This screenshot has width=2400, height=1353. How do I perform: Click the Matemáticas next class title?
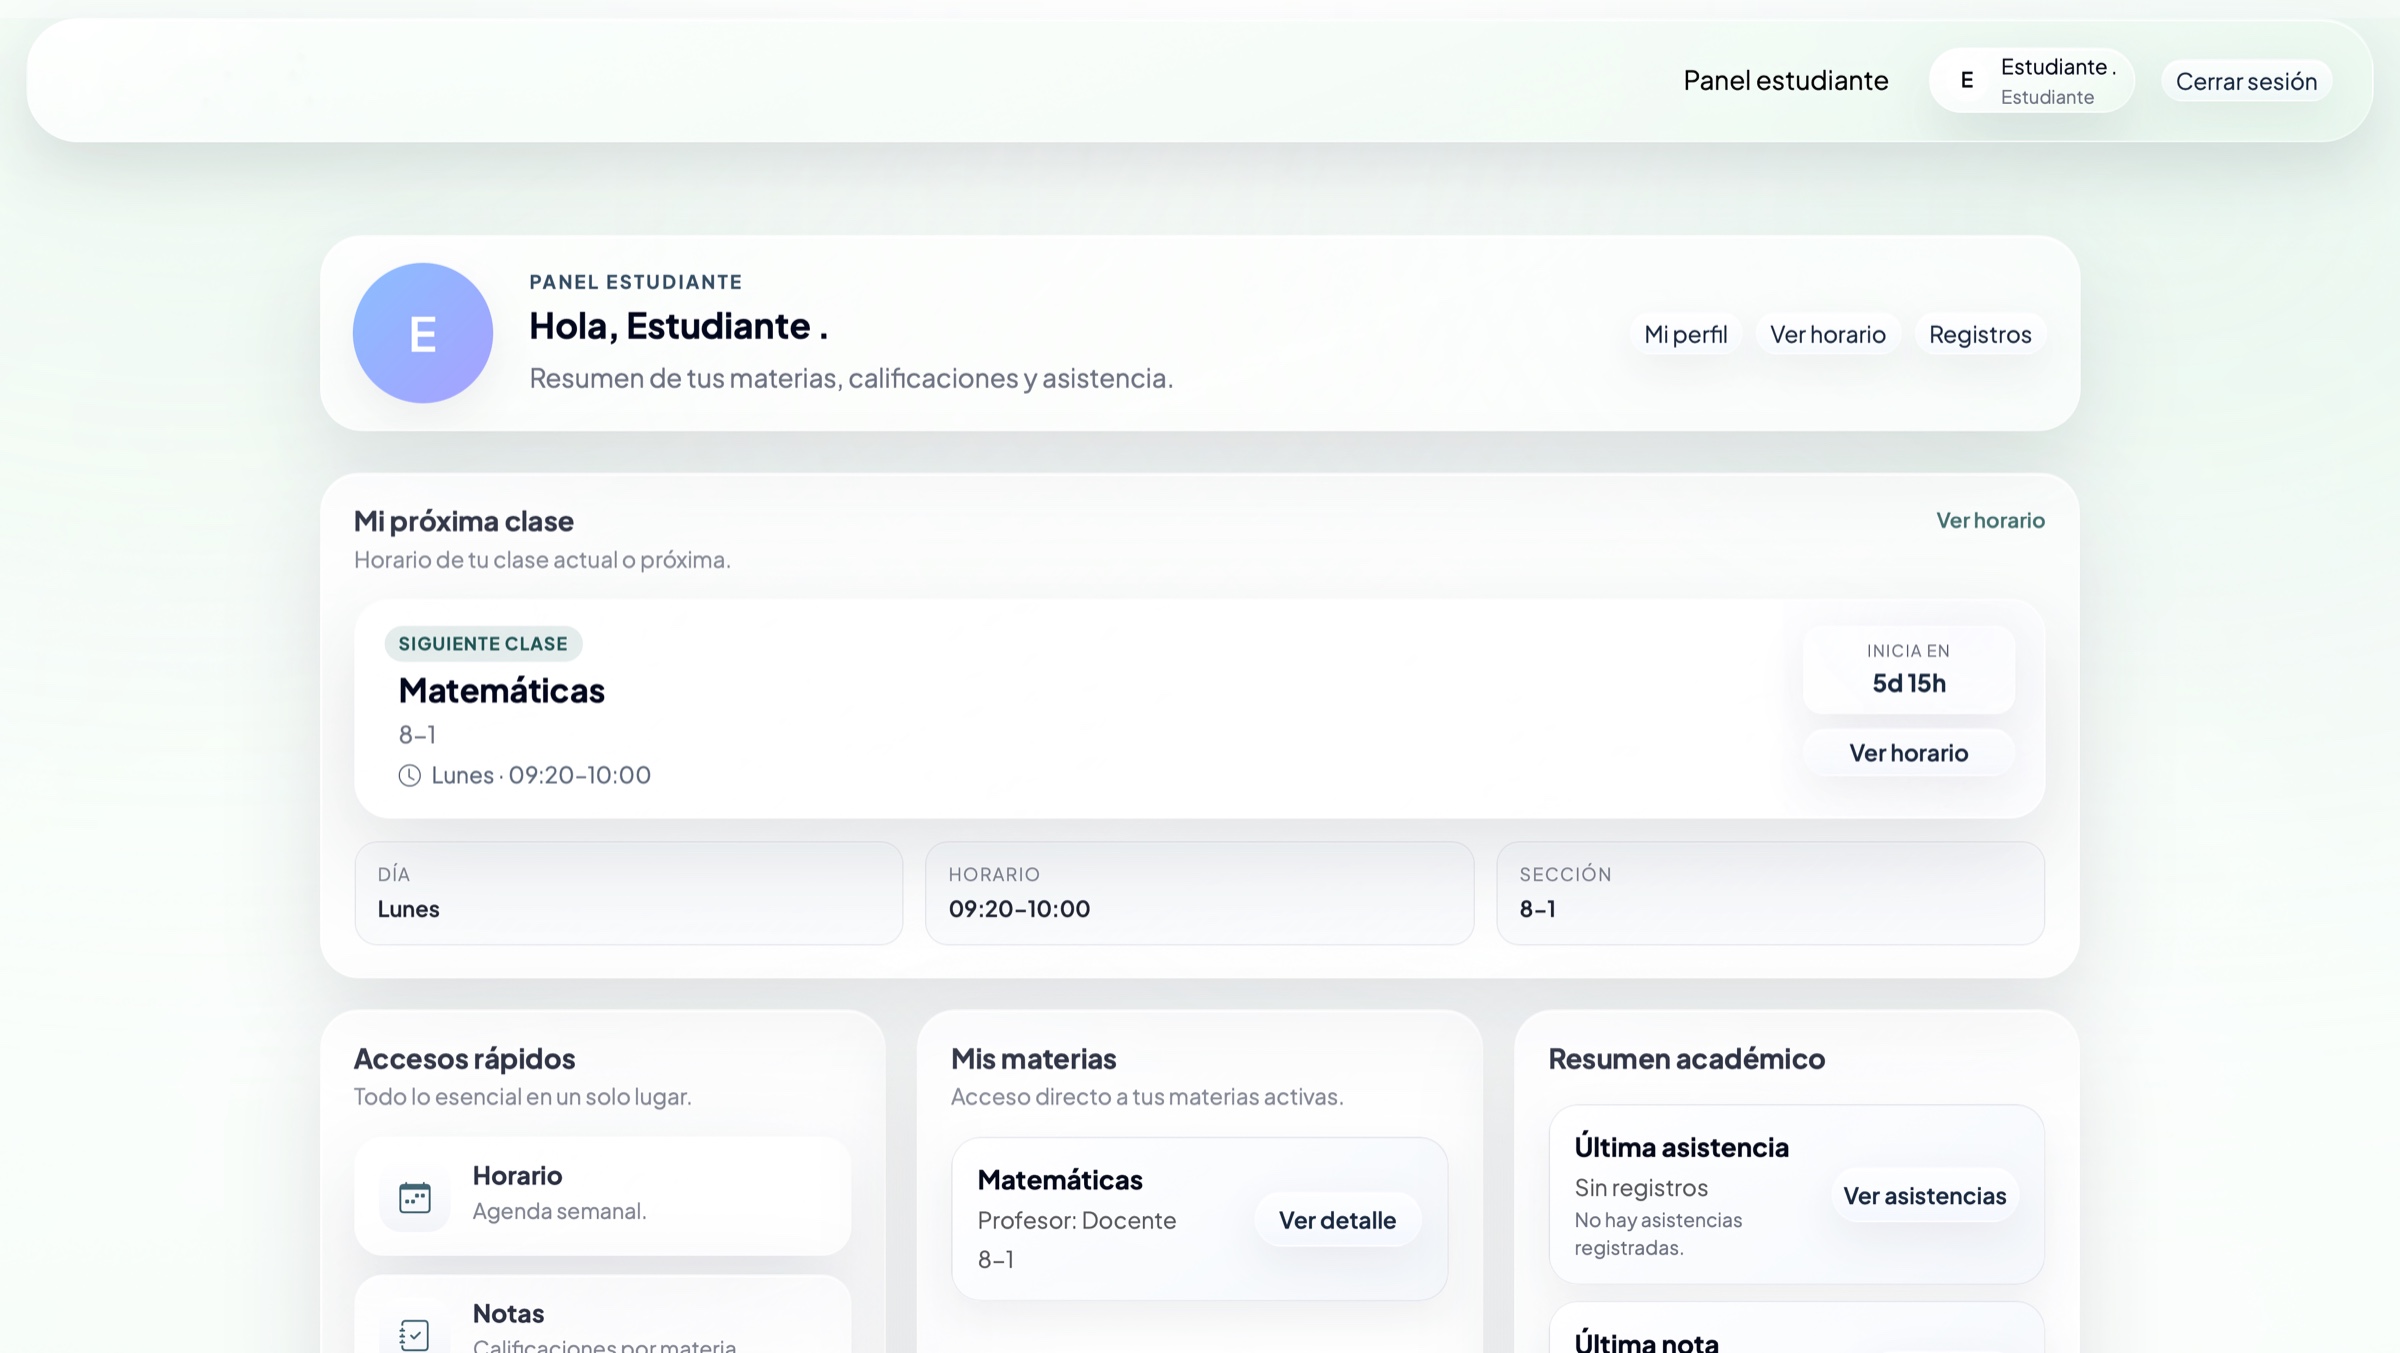[501, 690]
